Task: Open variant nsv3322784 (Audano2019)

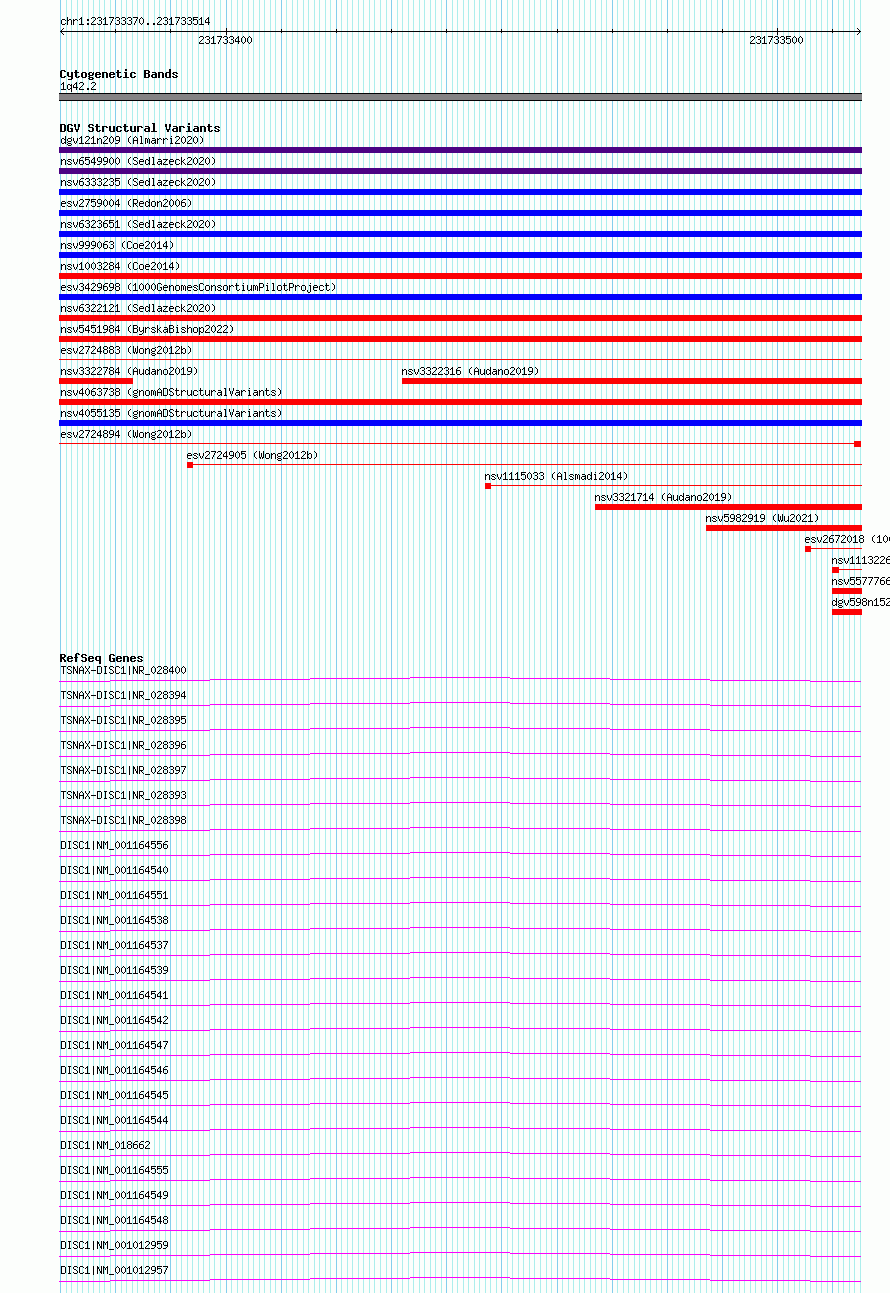Action: tap(129, 371)
